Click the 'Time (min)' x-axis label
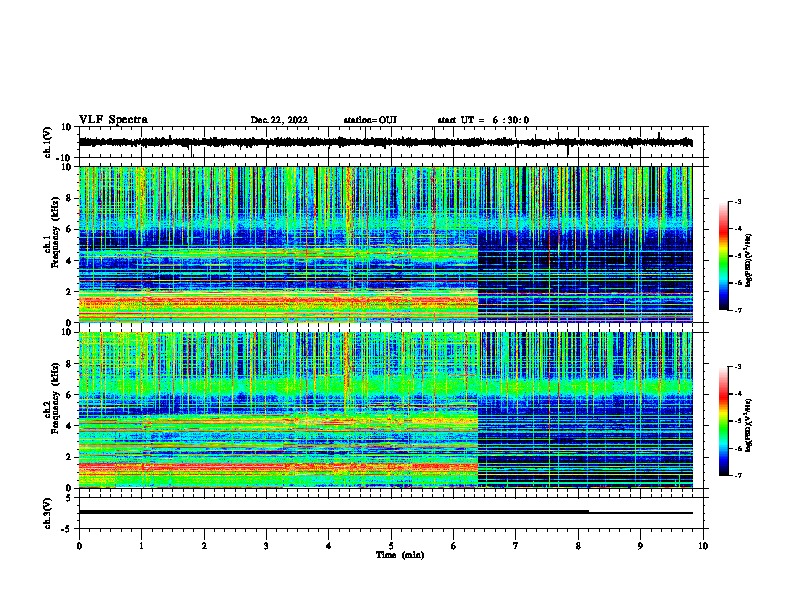The width and height of the screenshot is (792, 612). coord(400,555)
